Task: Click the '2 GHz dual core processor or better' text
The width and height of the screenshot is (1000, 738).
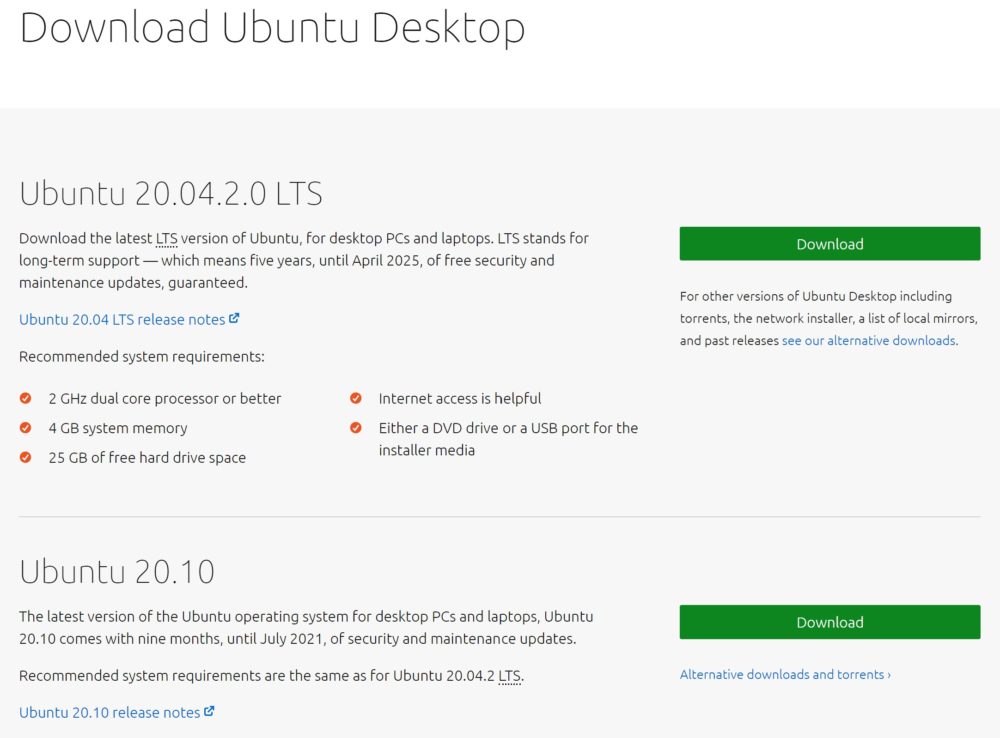Action: coord(165,399)
